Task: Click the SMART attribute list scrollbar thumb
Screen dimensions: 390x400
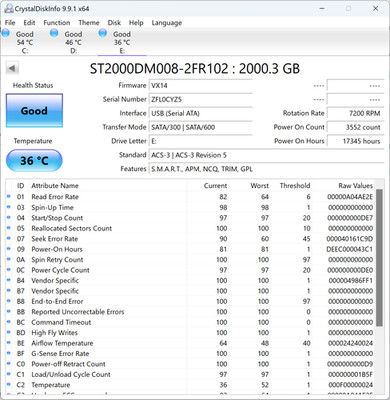Action: pos(379,258)
